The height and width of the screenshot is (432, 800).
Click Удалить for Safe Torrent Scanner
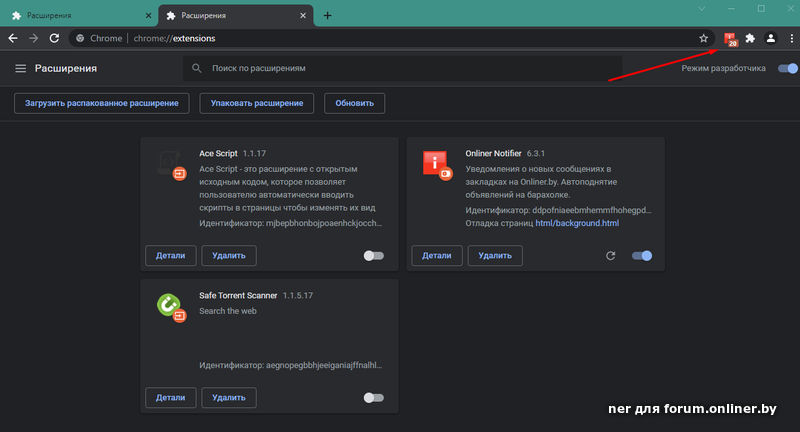[x=229, y=397]
